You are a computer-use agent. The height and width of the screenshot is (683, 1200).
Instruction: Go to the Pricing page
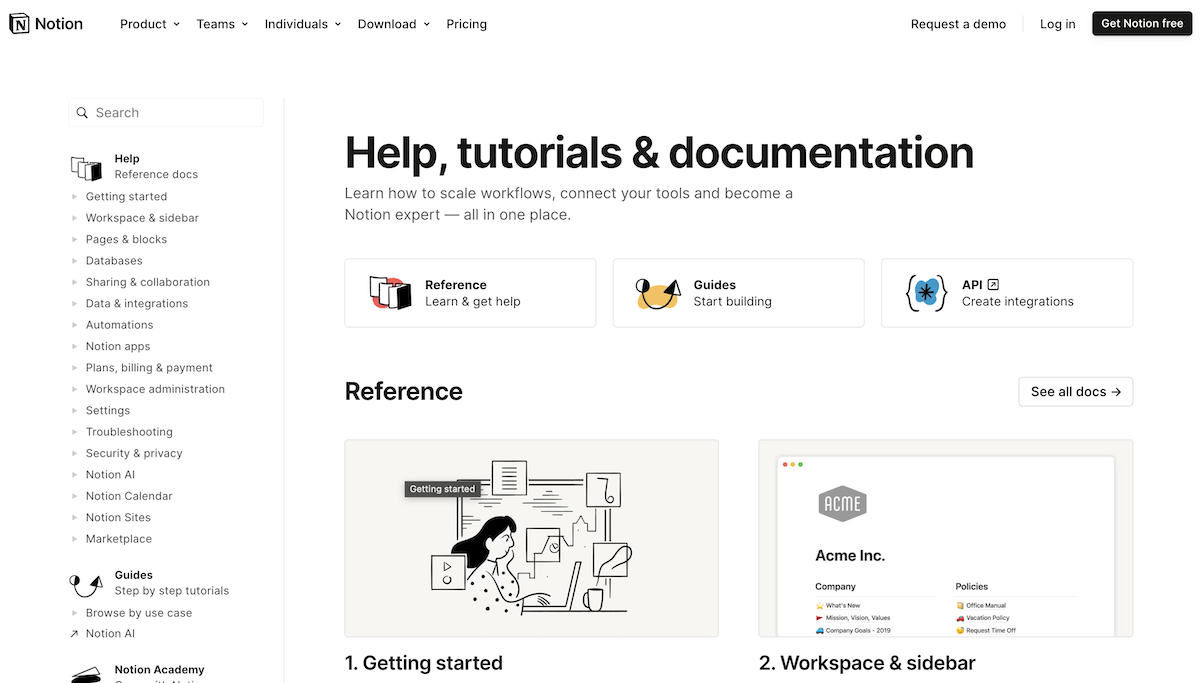tap(466, 24)
